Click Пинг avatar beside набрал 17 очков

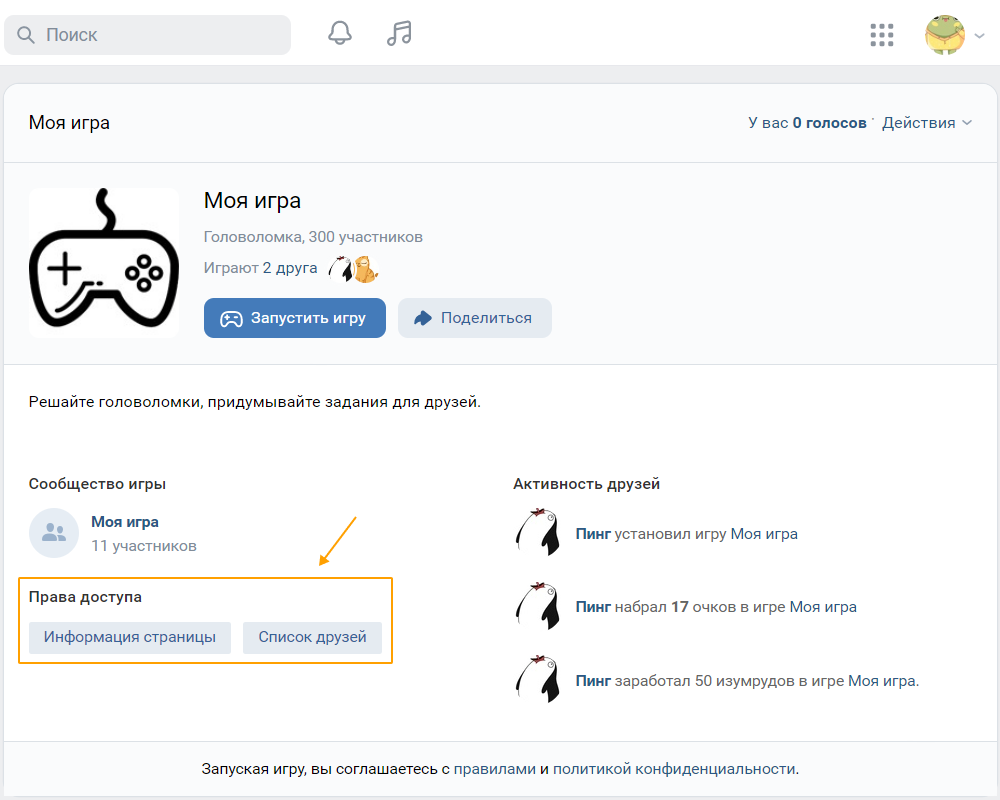click(x=538, y=606)
